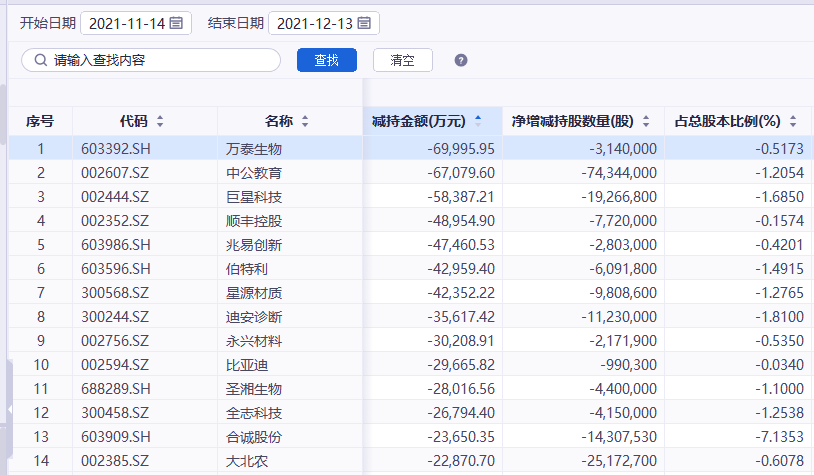Click ratio value -1.8100
This screenshot has width=814, height=475.
(779, 317)
